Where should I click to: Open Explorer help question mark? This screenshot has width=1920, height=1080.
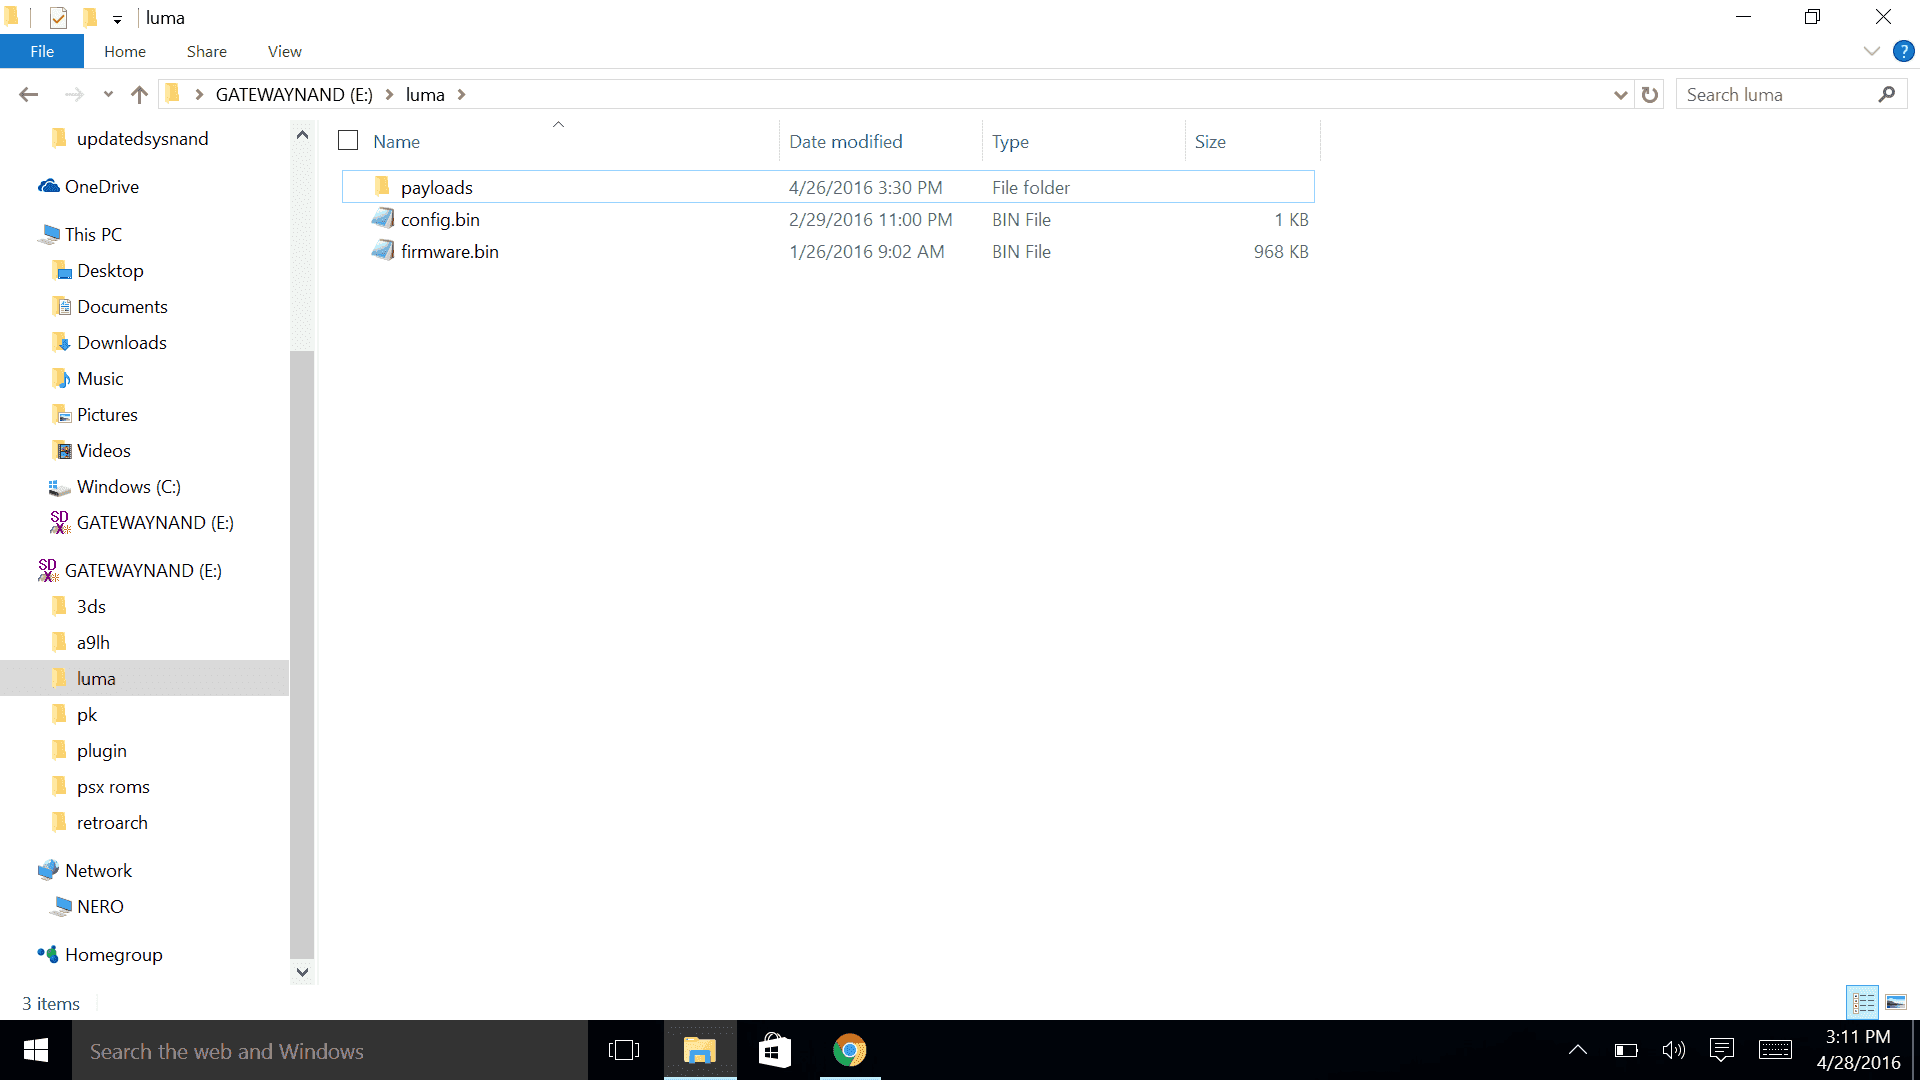pos(1904,51)
